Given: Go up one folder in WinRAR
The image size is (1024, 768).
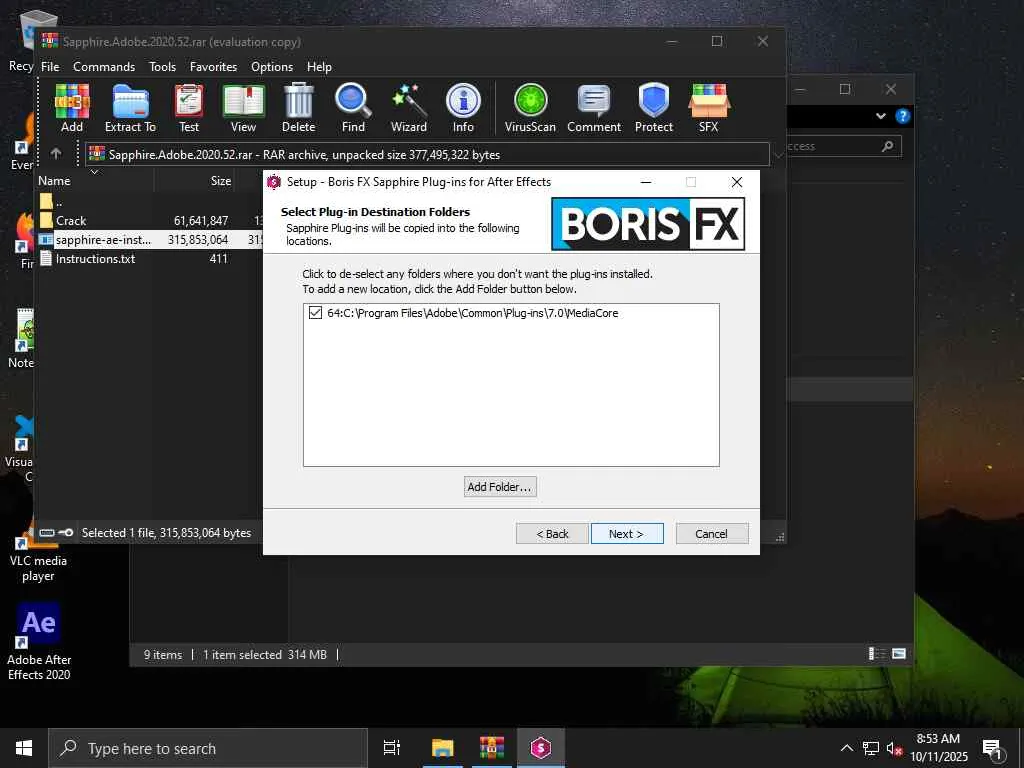Looking at the screenshot, I should (x=56, y=153).
